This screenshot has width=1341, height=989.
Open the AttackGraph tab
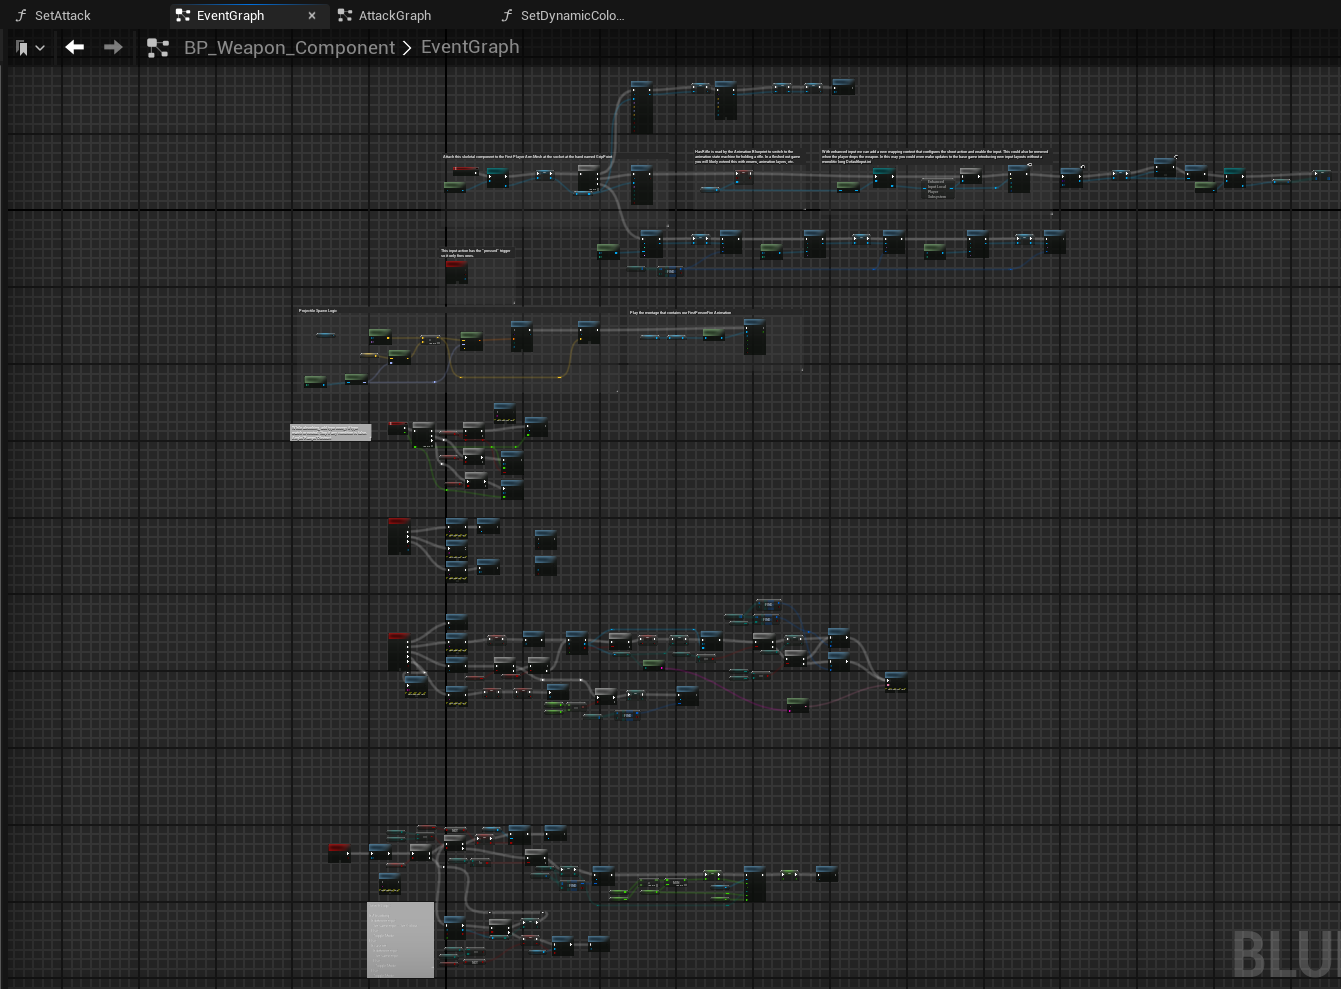pyautogui.click(x=395, y=16)
